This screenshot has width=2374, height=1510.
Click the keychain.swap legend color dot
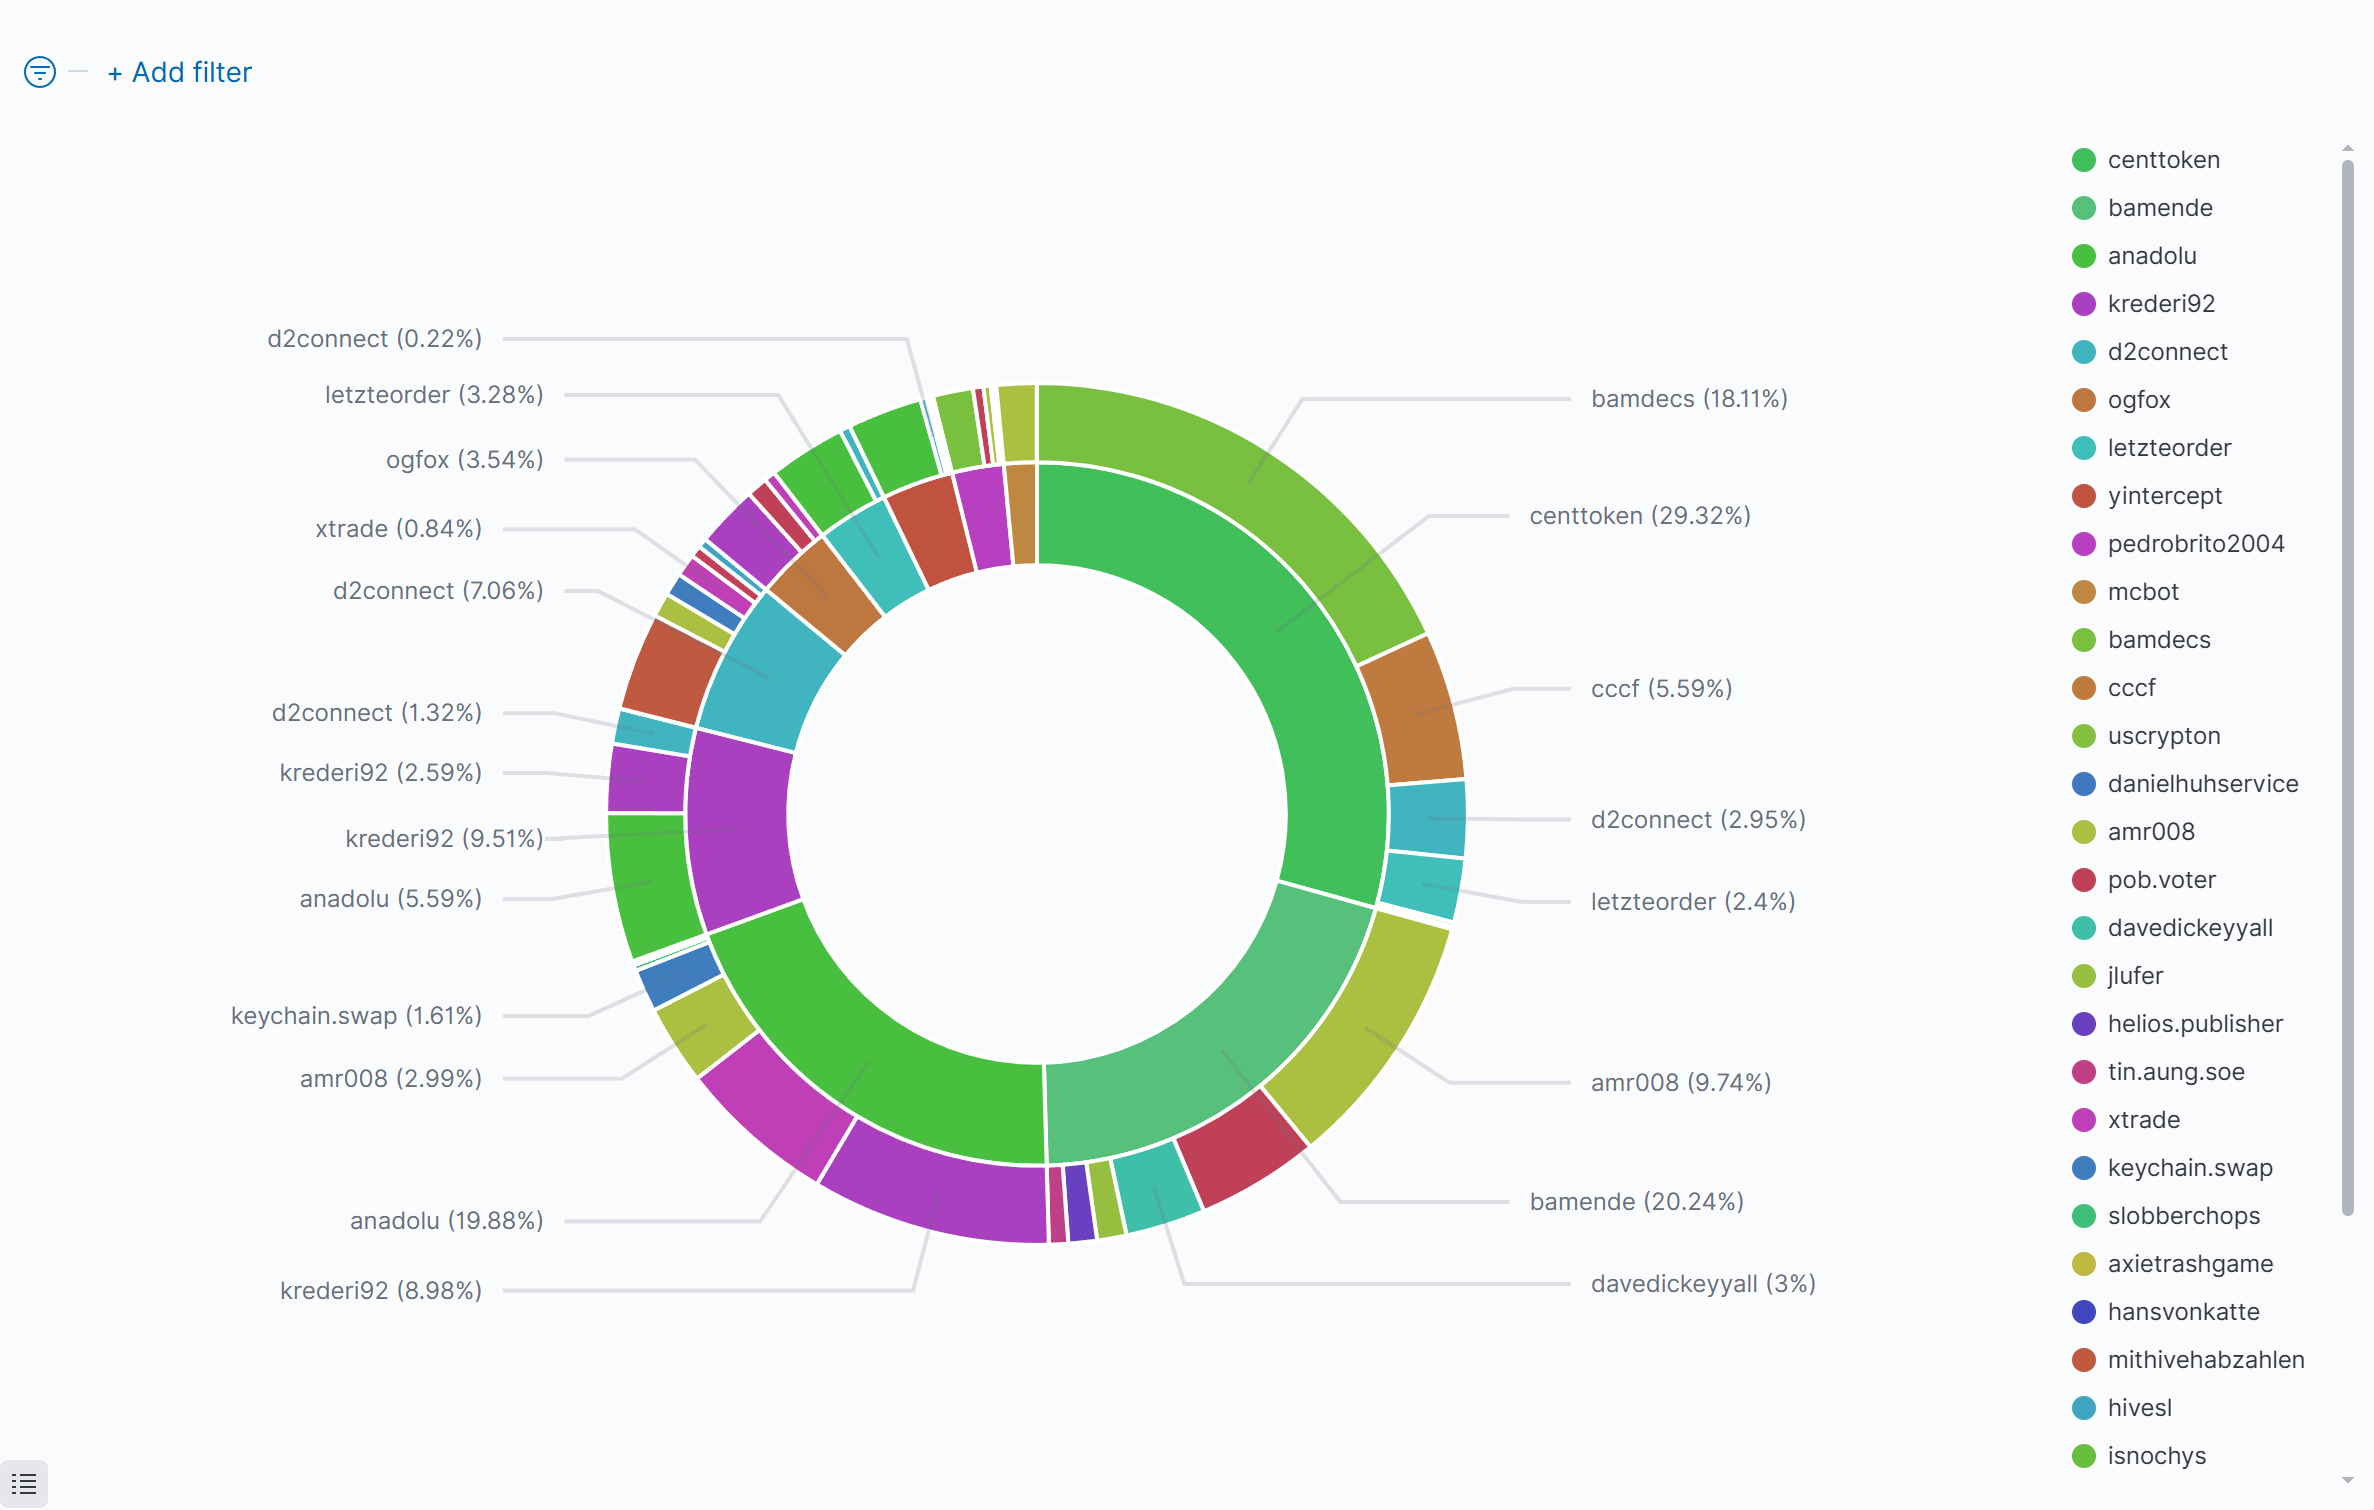point(2084,1168)
